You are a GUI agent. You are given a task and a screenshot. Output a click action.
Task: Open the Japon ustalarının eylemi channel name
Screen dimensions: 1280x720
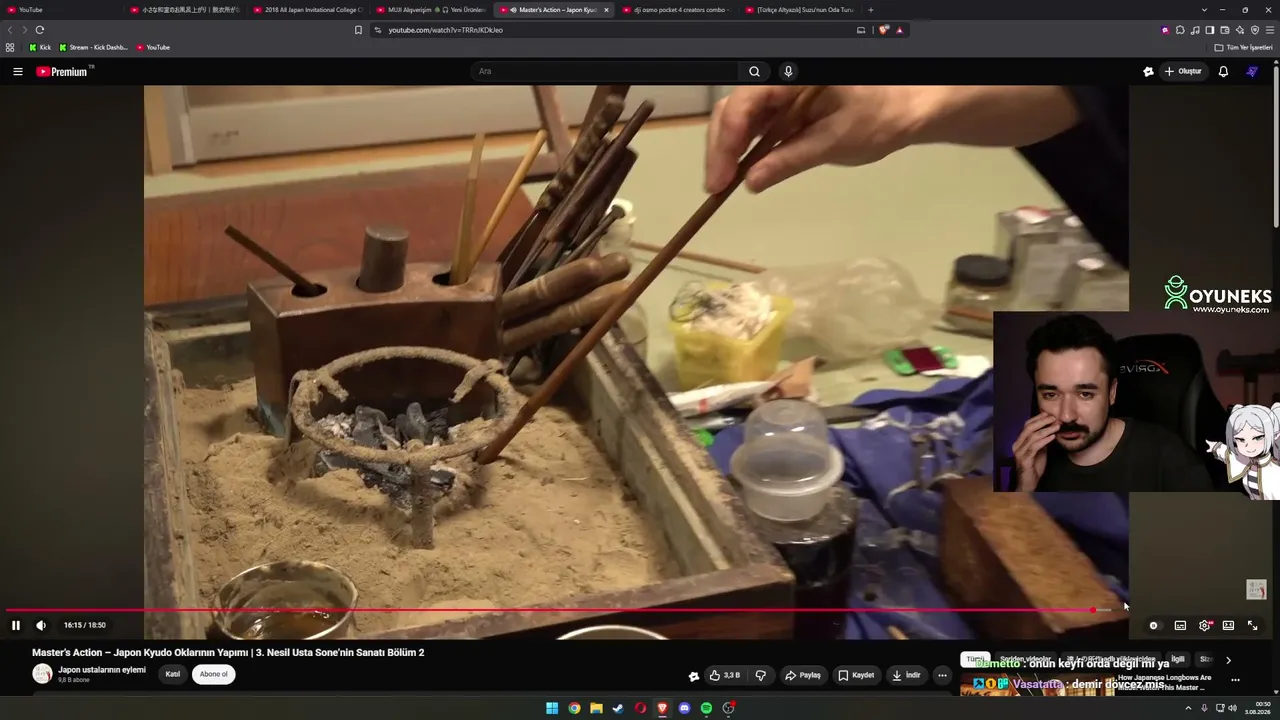[x=102, y=669]
